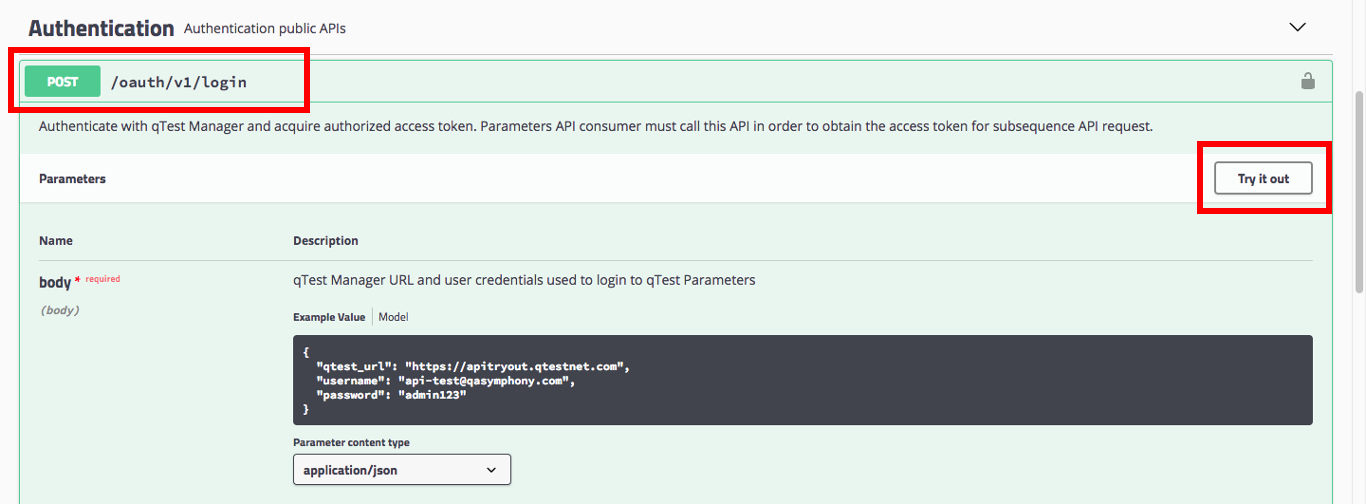Click the arrow on the content type dropdown

tap(491, 469)
